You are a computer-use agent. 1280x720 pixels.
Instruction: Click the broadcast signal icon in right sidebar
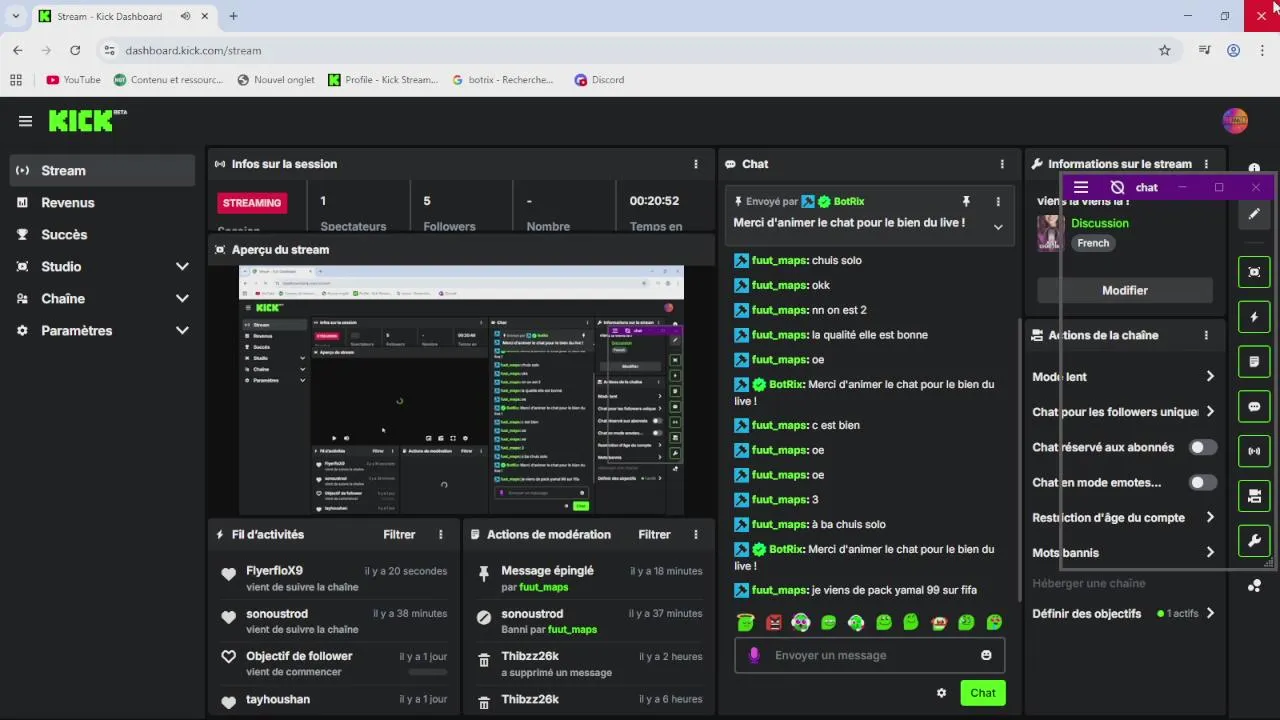(x=1254, y=451)
